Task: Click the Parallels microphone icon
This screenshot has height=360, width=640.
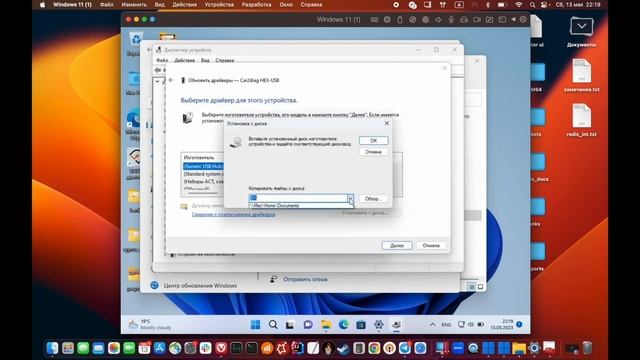Action: click(451, 20)
